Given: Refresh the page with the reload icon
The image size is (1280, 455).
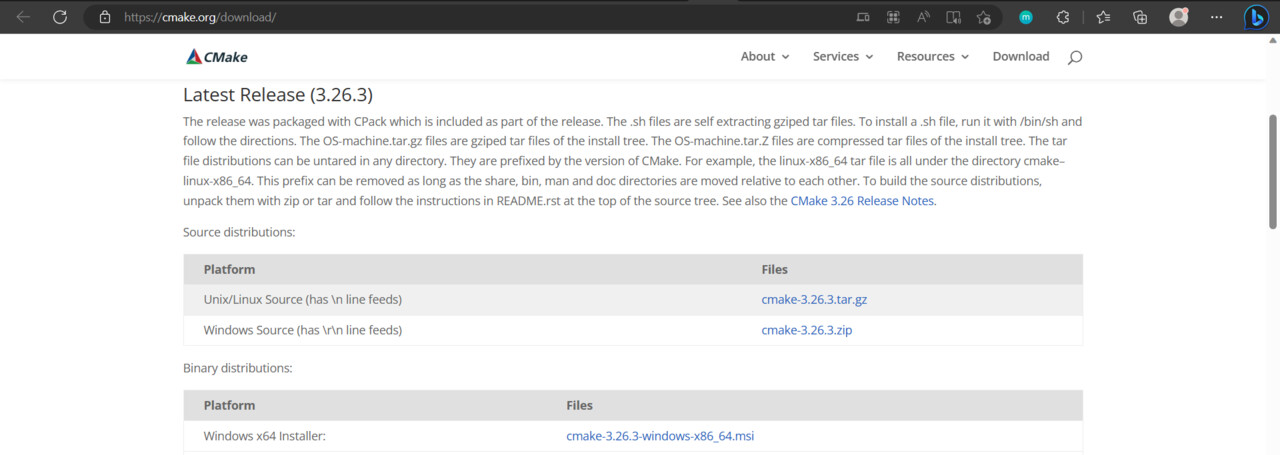Looking at the screenshot, I should [x=60, y=17].
